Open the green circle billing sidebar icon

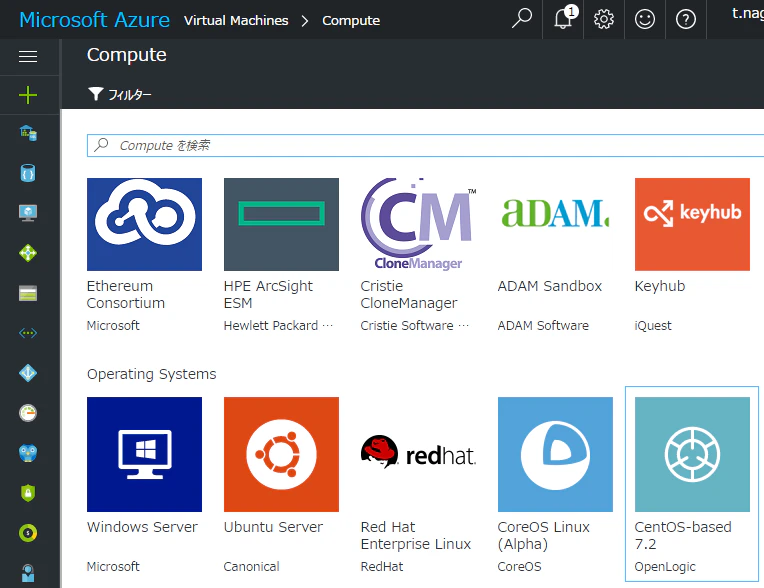[x=28, y=533]
